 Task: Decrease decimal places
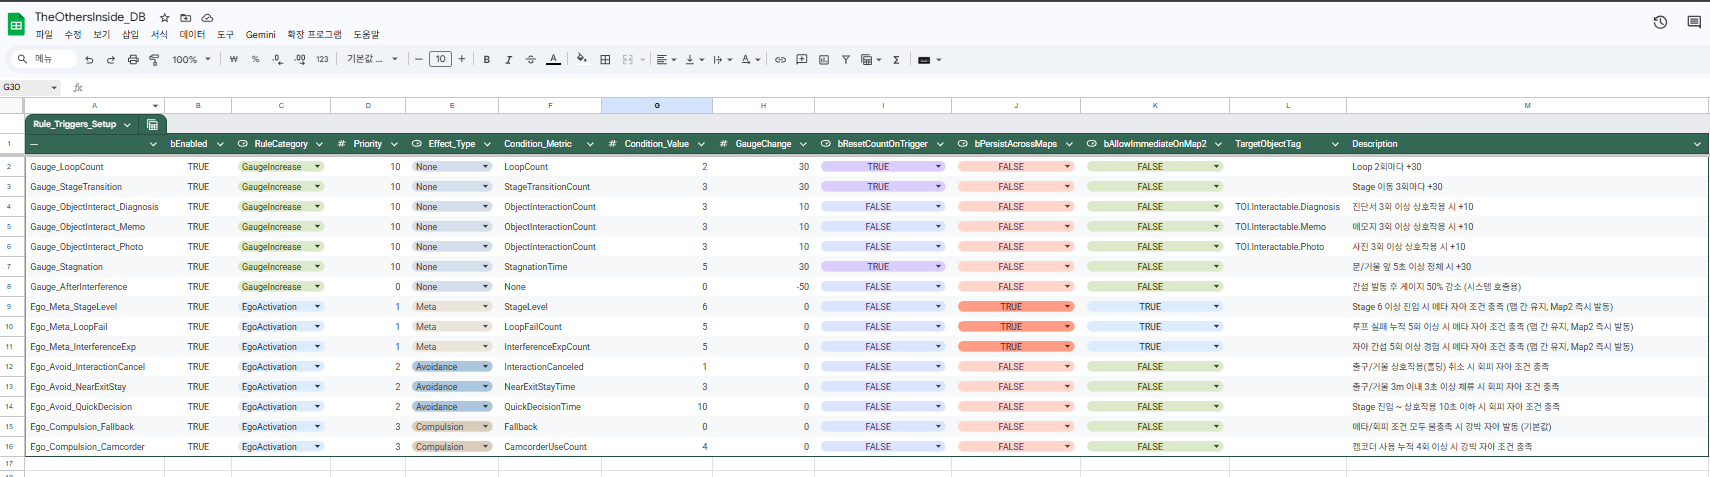point(277,60)
